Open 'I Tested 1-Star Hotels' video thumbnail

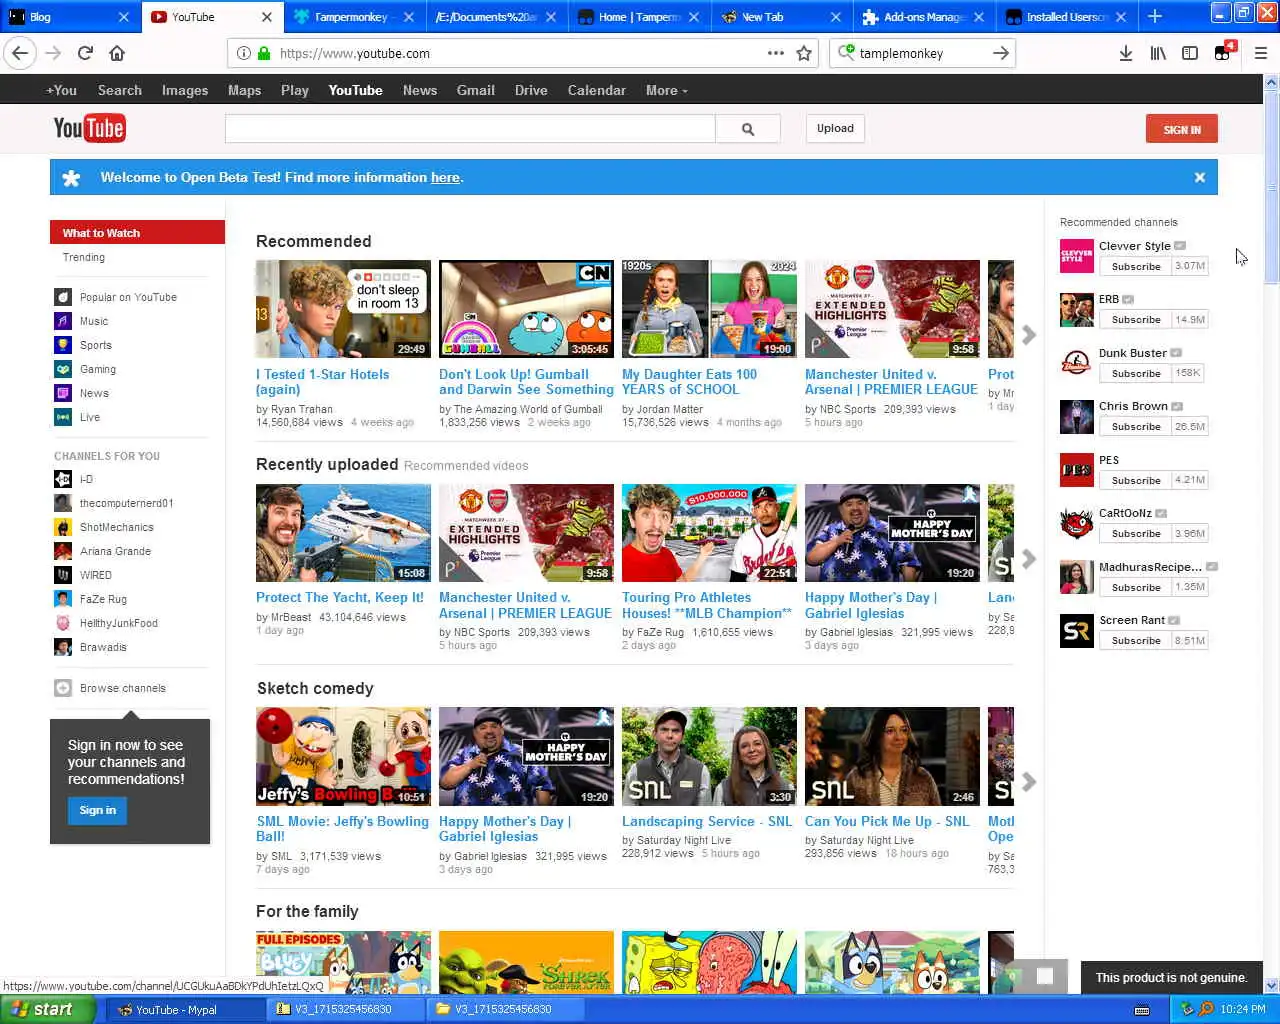pyautogui.click(x=343, y=309)
